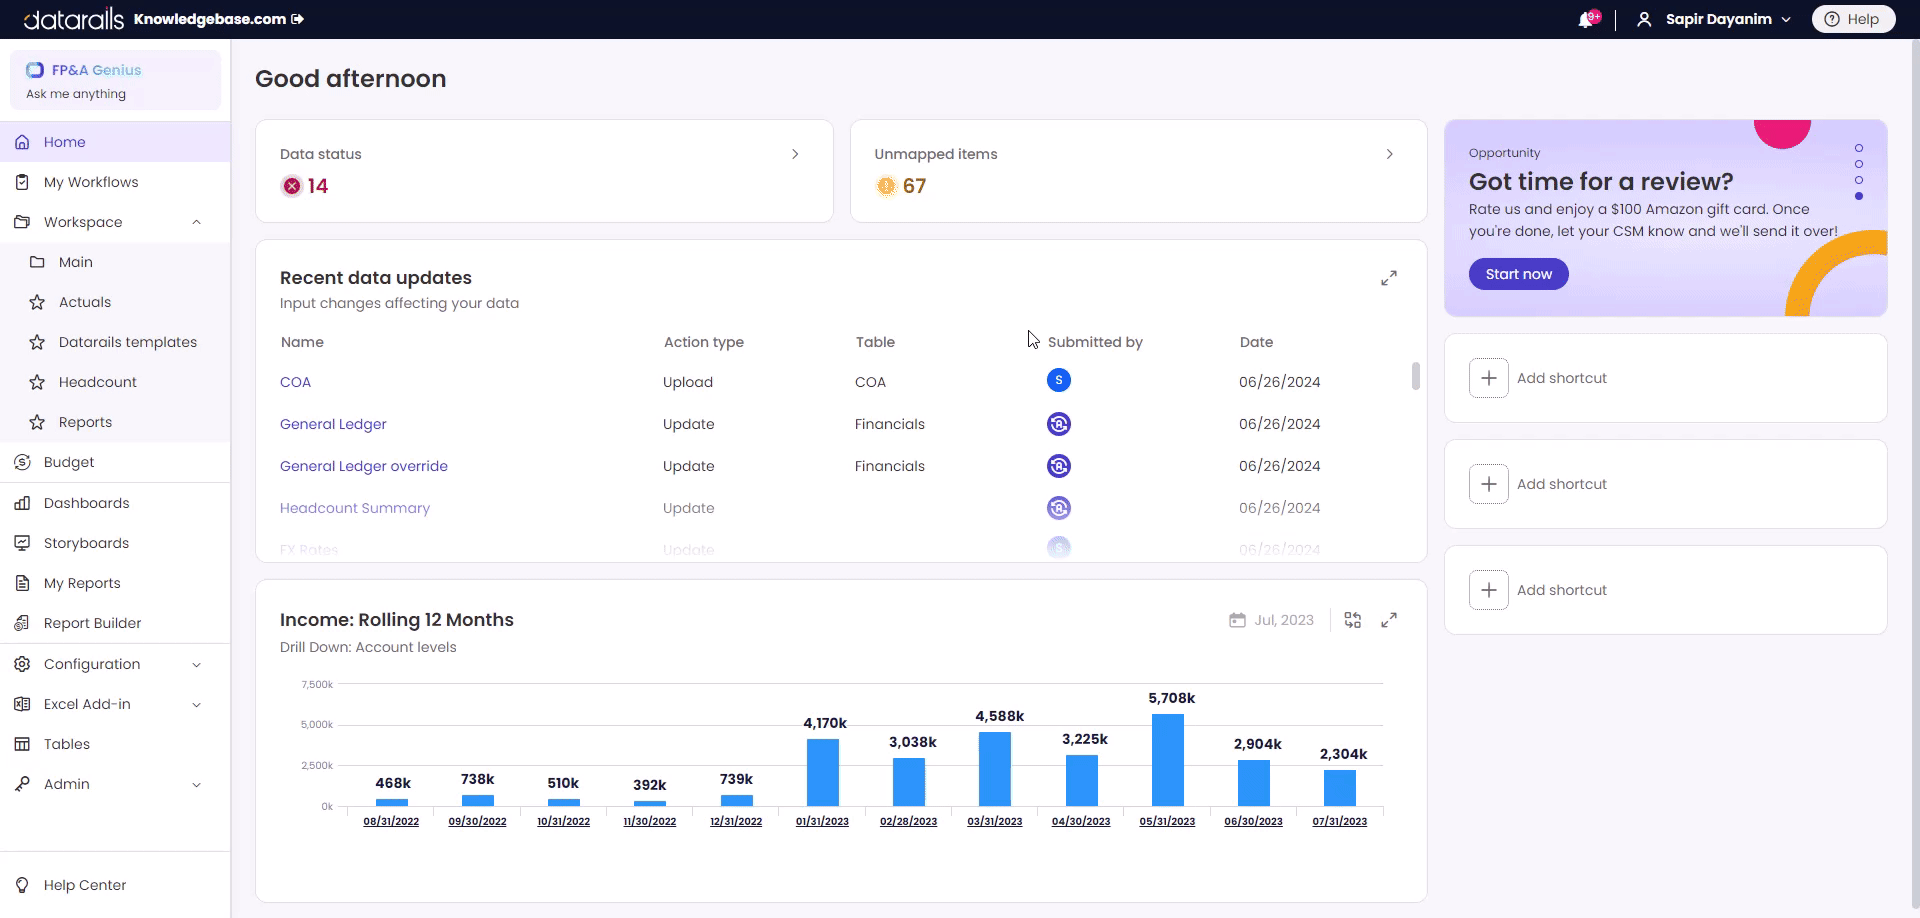
Task: Click the Knowledgebase.com external link icon
Action: click(x=297, y=19)
